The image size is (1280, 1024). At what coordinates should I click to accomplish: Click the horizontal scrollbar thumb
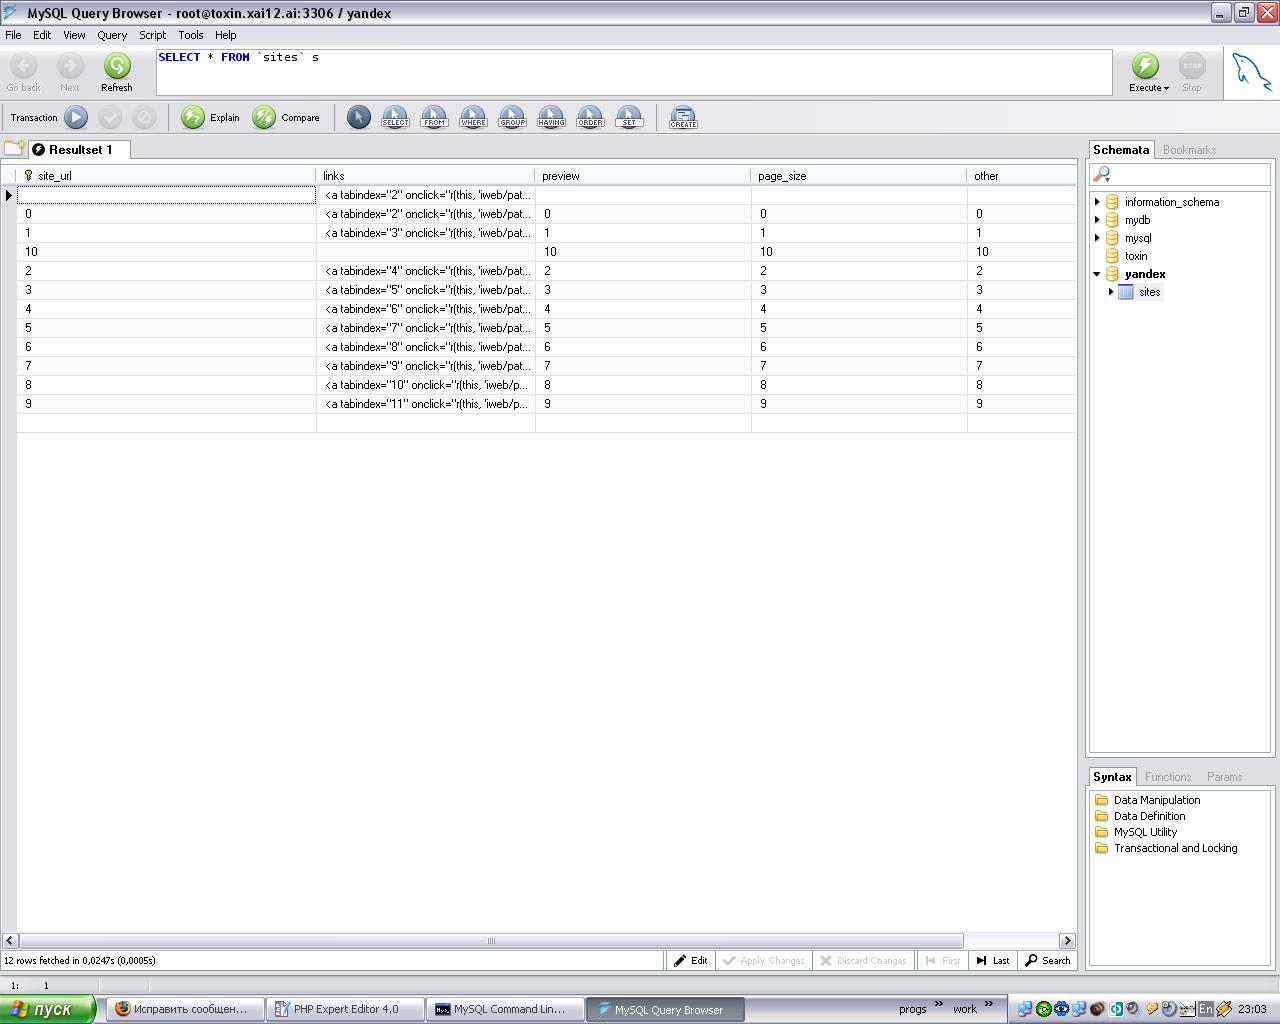(x=491, y=941)
